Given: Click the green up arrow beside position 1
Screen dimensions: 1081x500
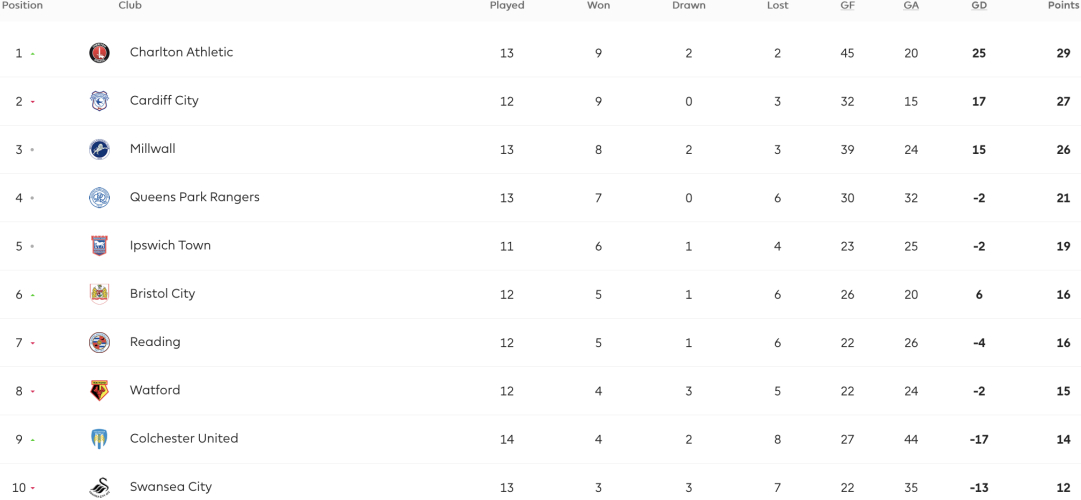Looking at the screenshot, I should [x=32, y=53].
